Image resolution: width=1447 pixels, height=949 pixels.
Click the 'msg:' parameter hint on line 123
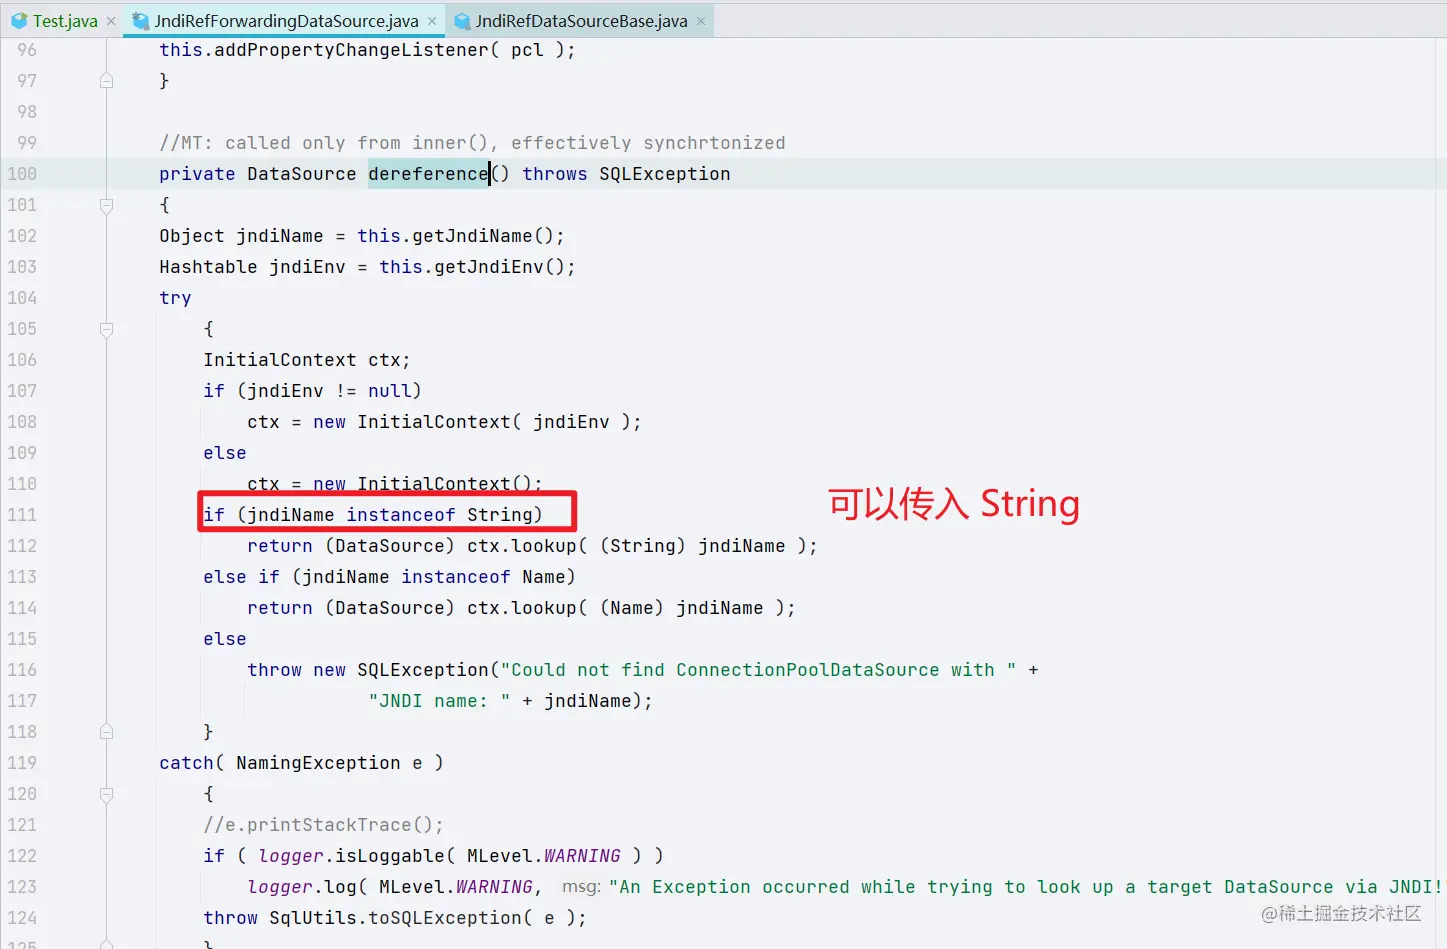tap(581, 887)
